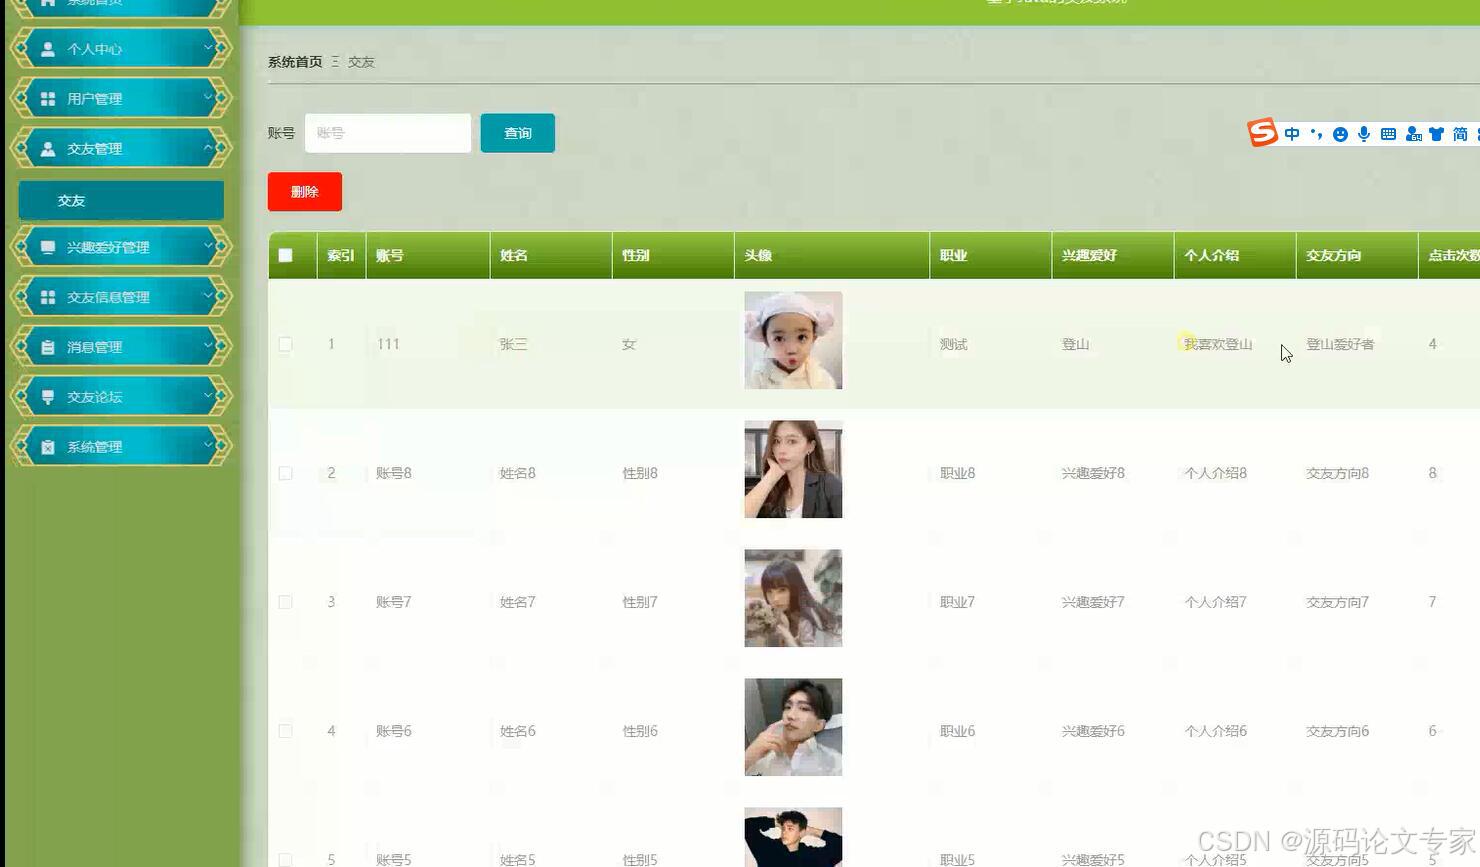Screen dimensions: 1480x867
Task: Expand the 个人中心 menu chevron
Action: click(208, 47)
